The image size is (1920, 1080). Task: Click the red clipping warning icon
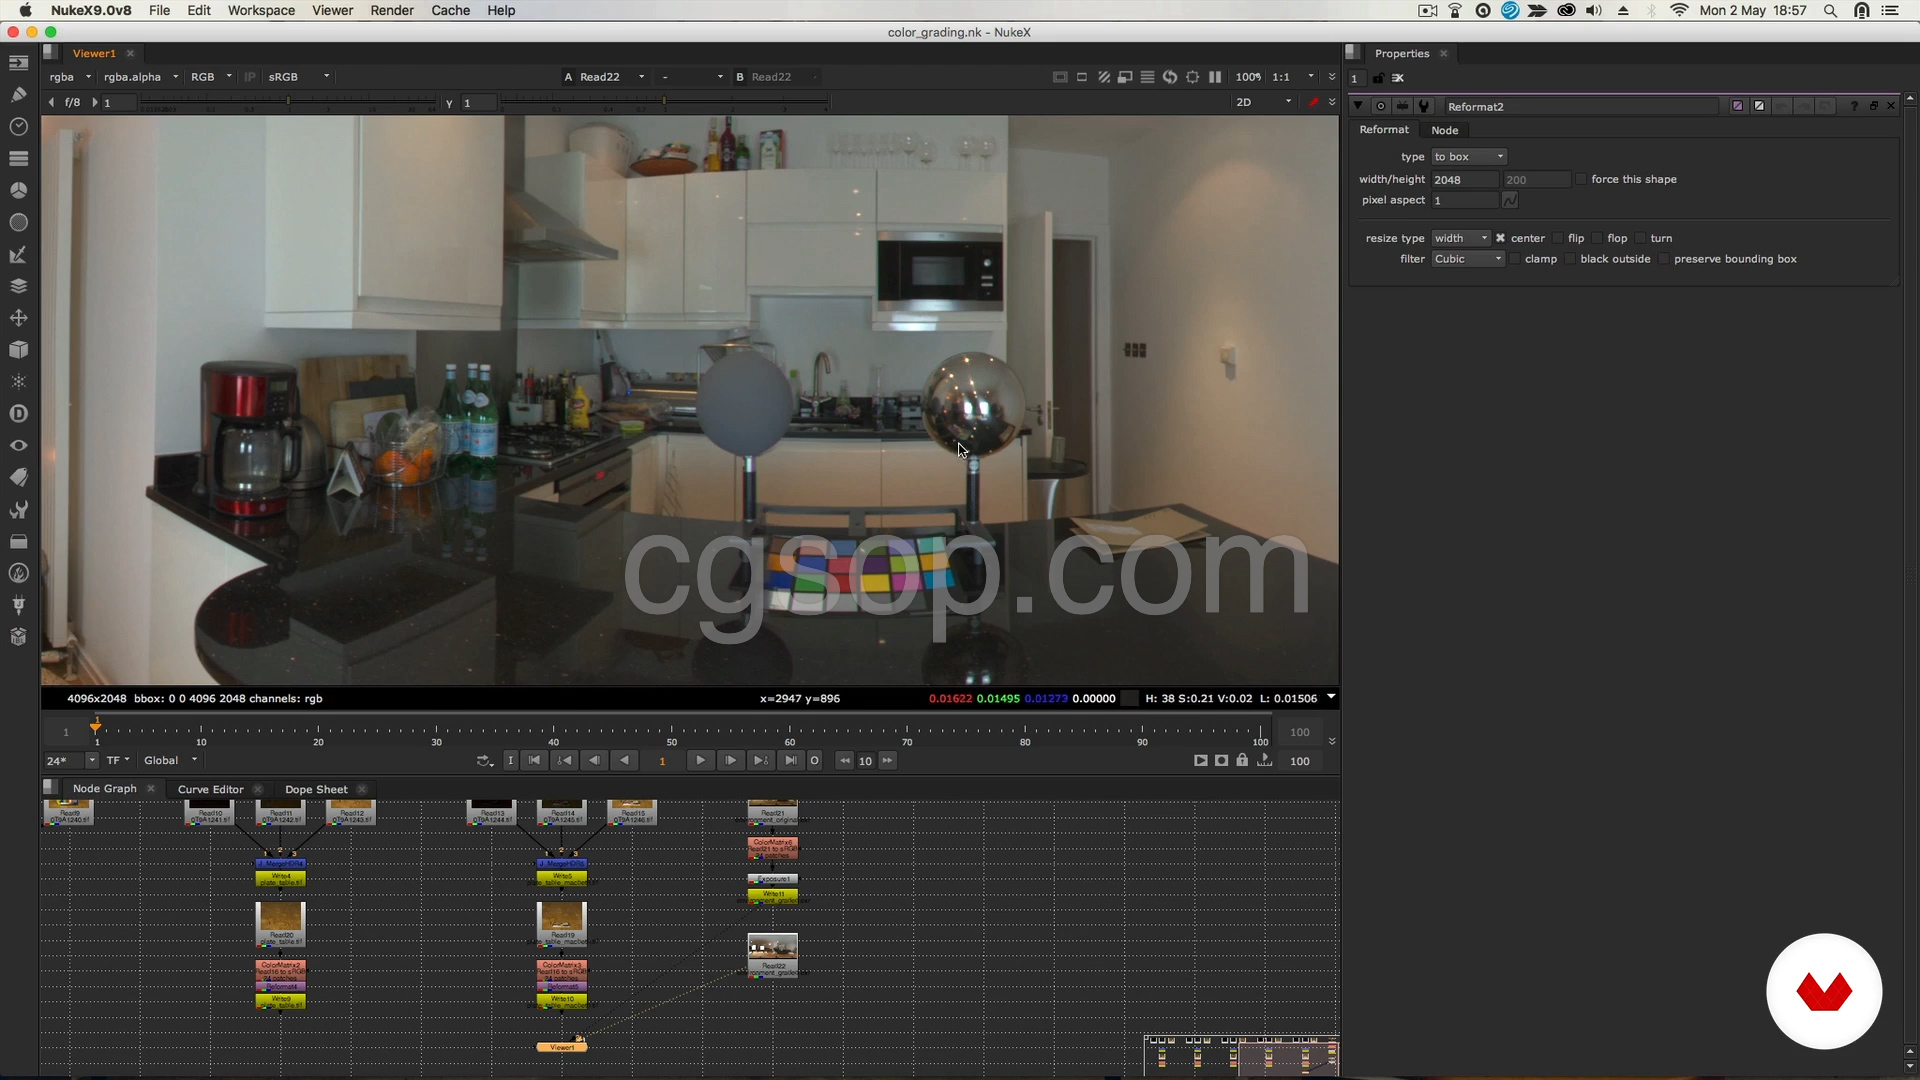coord(1313,102)
